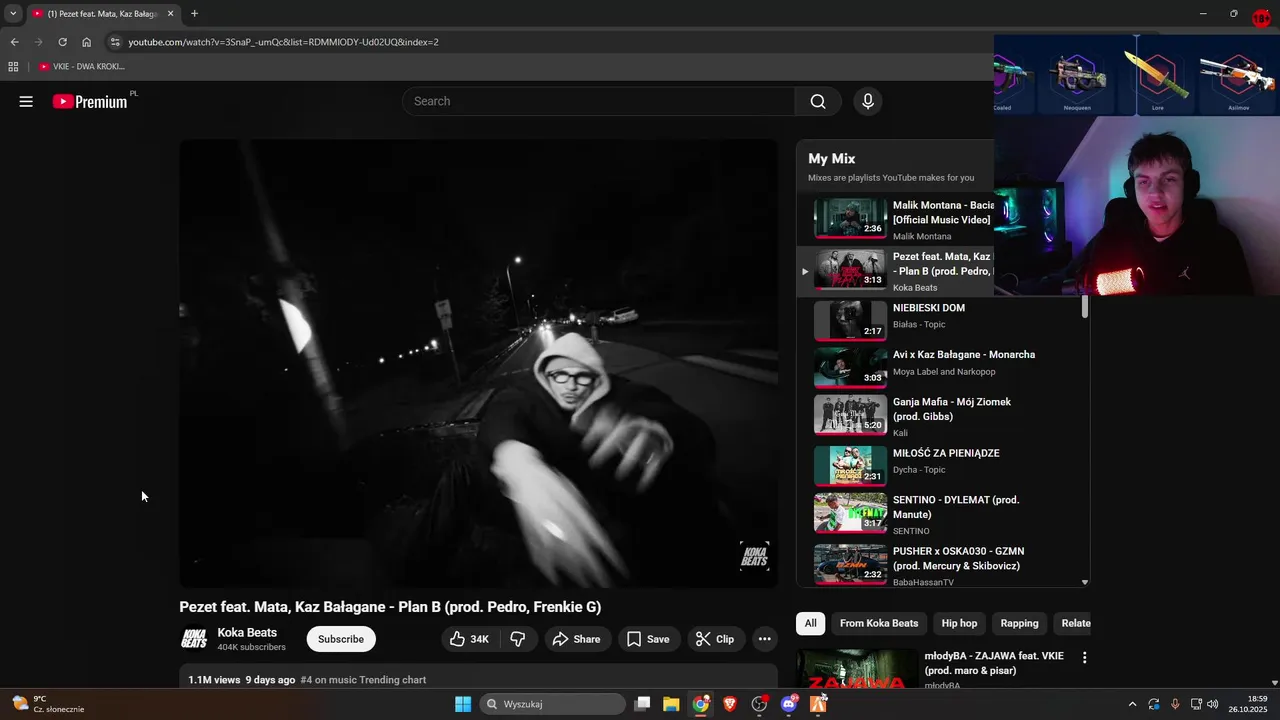Select the Hip hop filter chip
The image size is (1280, 720).
click(959, 623)
